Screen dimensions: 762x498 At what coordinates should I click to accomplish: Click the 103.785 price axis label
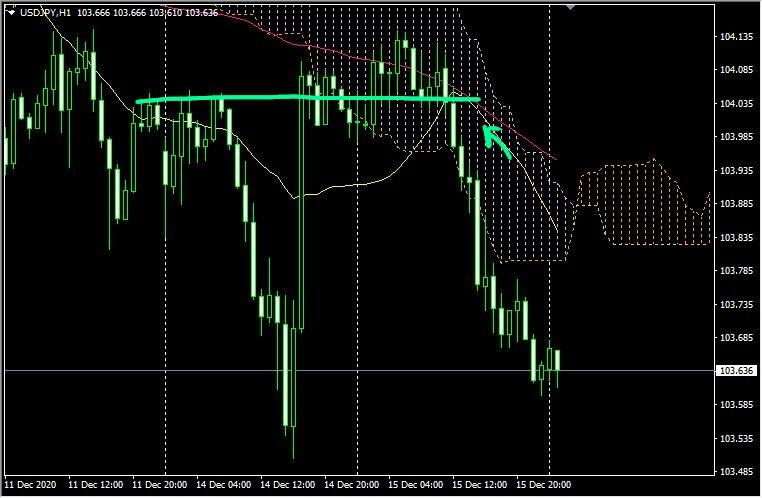coord(736,271)
